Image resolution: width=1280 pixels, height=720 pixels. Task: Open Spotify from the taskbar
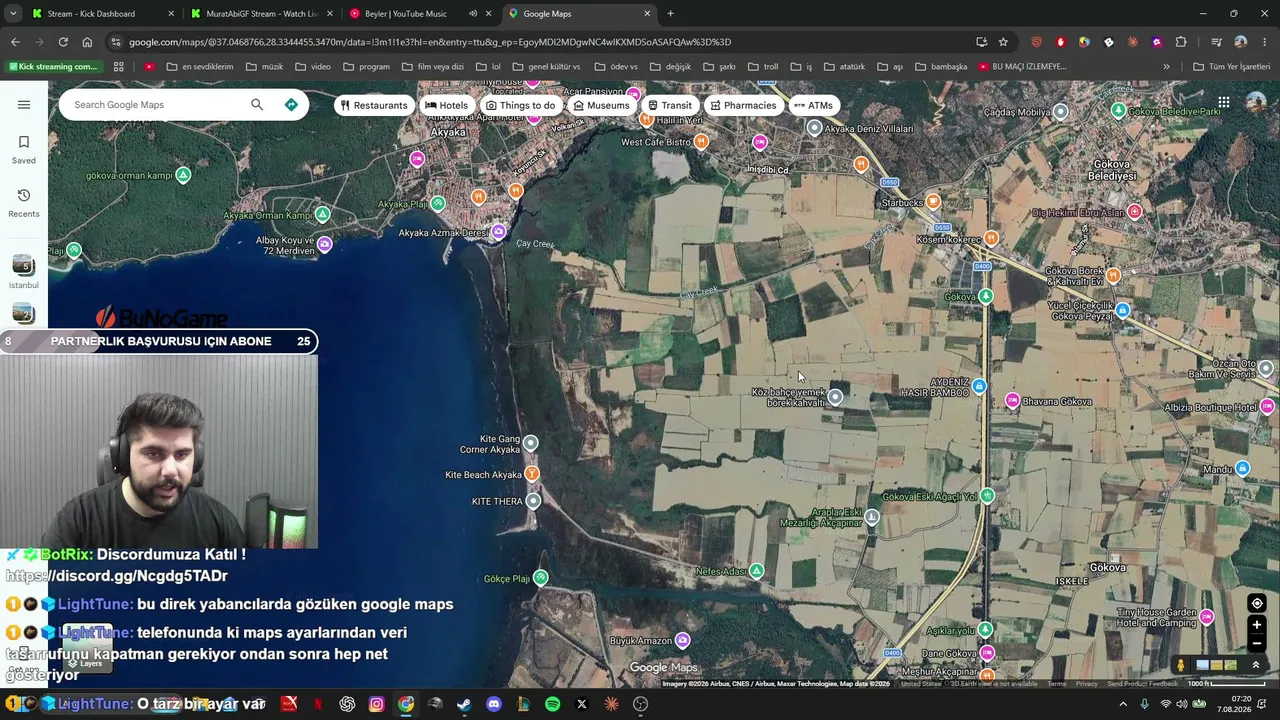tap(552, 704)
